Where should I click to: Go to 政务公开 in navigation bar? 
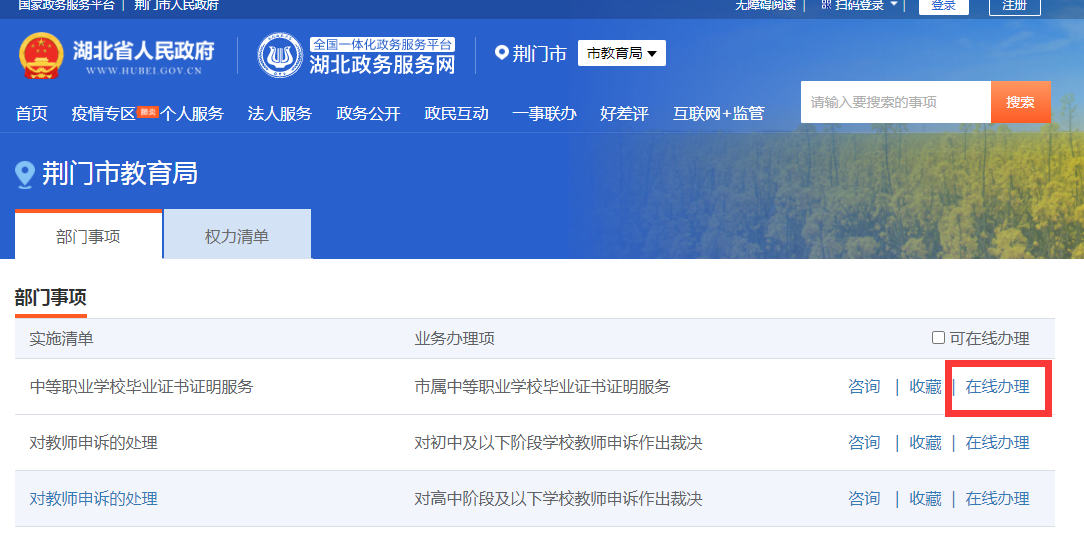(368, 113)
